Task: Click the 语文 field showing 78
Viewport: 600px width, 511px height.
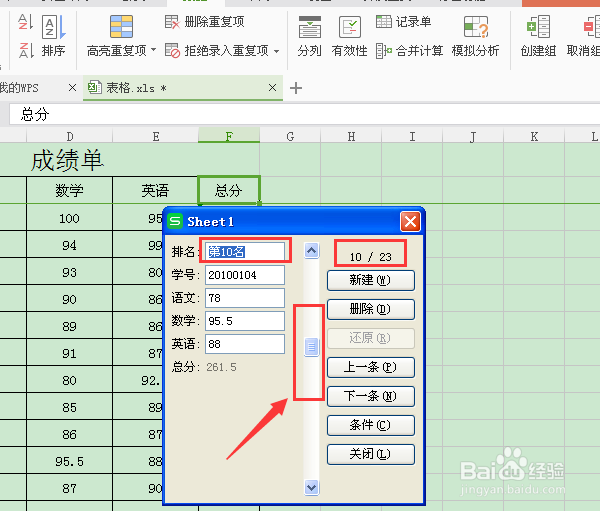Action: click(245, 298)
